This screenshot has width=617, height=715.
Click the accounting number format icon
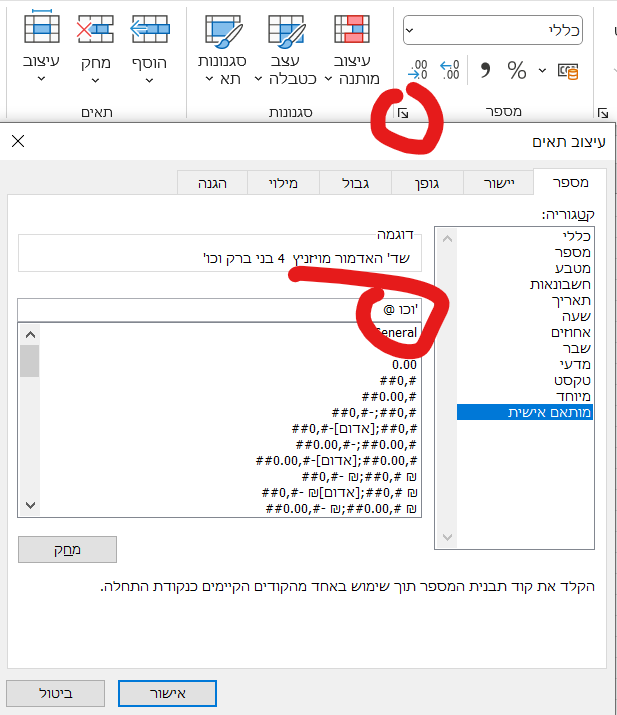point(568,71)
